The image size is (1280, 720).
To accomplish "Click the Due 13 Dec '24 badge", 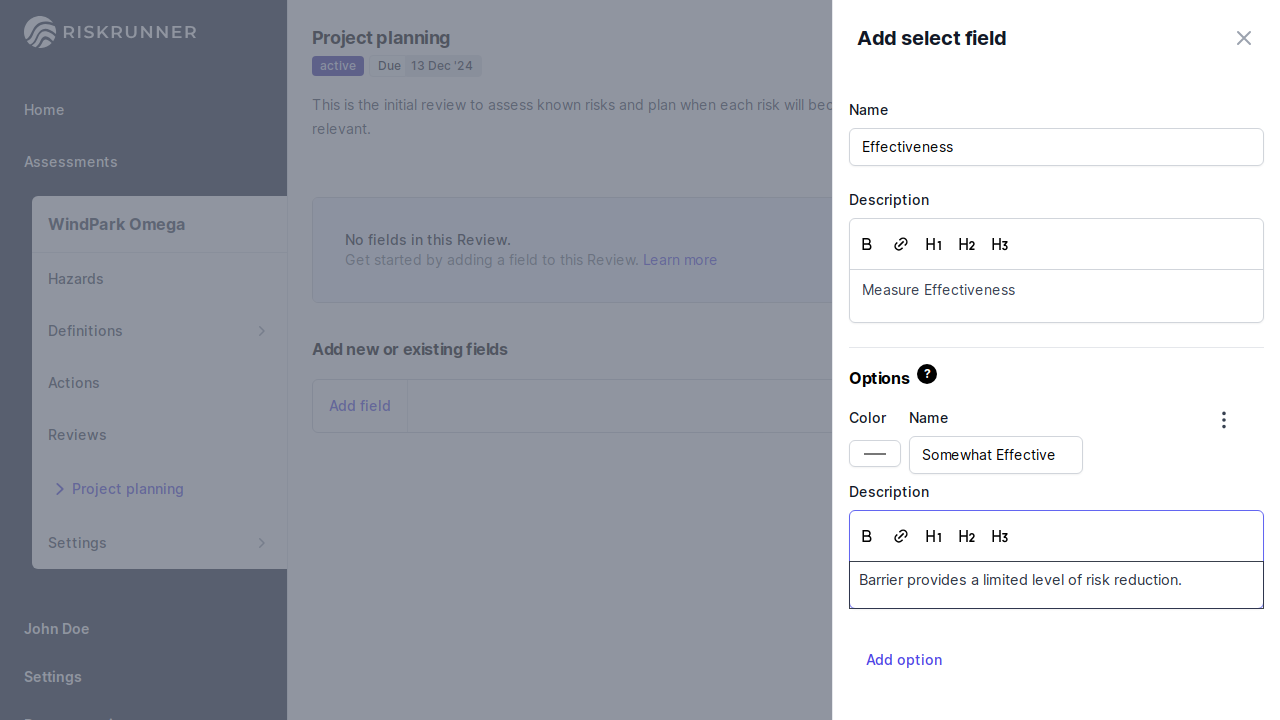I will [x=426, y=66].
